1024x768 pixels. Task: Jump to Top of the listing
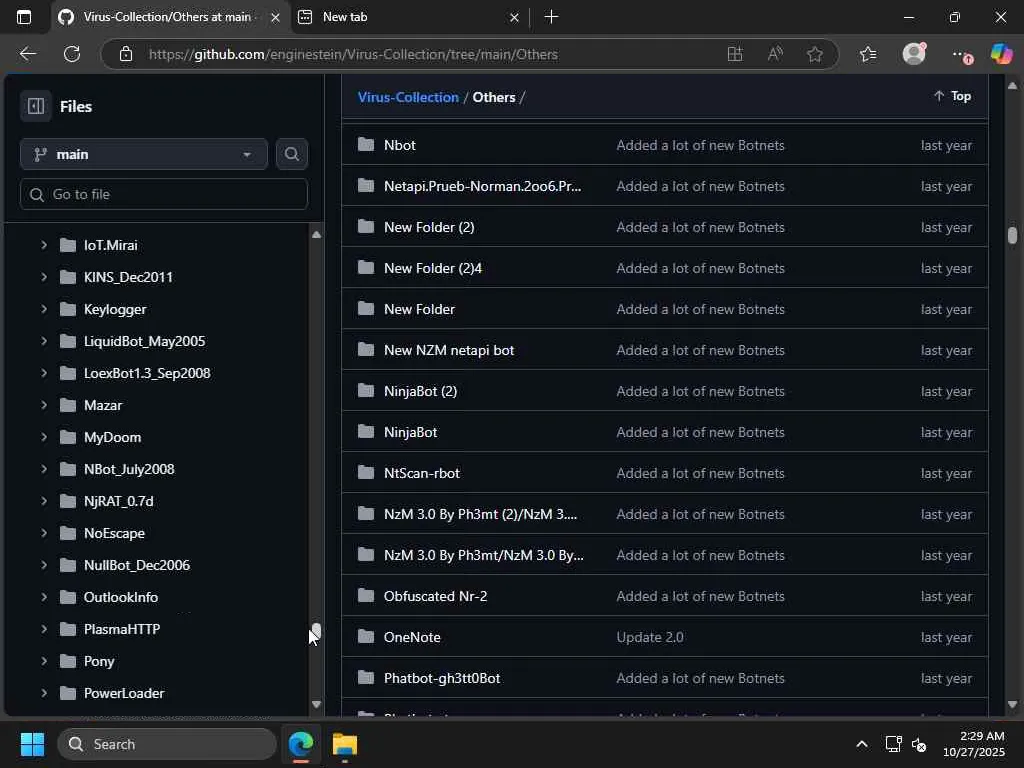coord(952,96)
